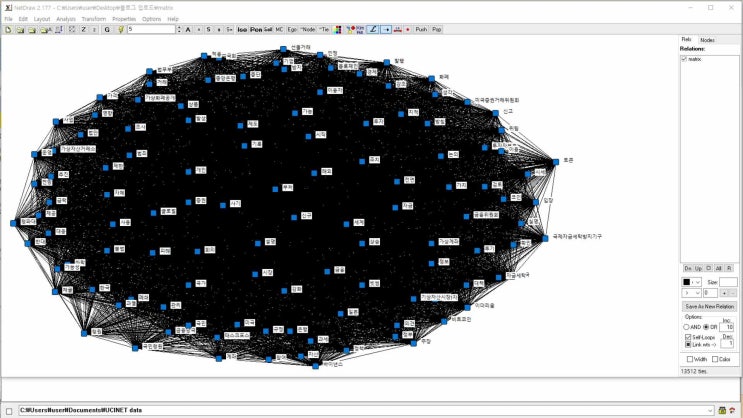Click the toolbar value field showing 5
The height and width of the screenshot is (418, 743).
[152, 29]
